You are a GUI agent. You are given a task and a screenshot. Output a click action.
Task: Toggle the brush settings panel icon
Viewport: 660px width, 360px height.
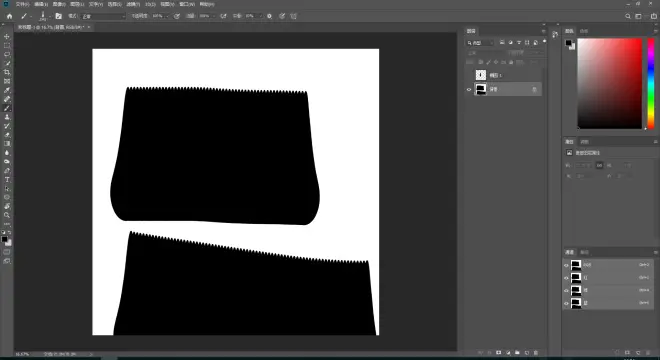click(x=59, y=16)
